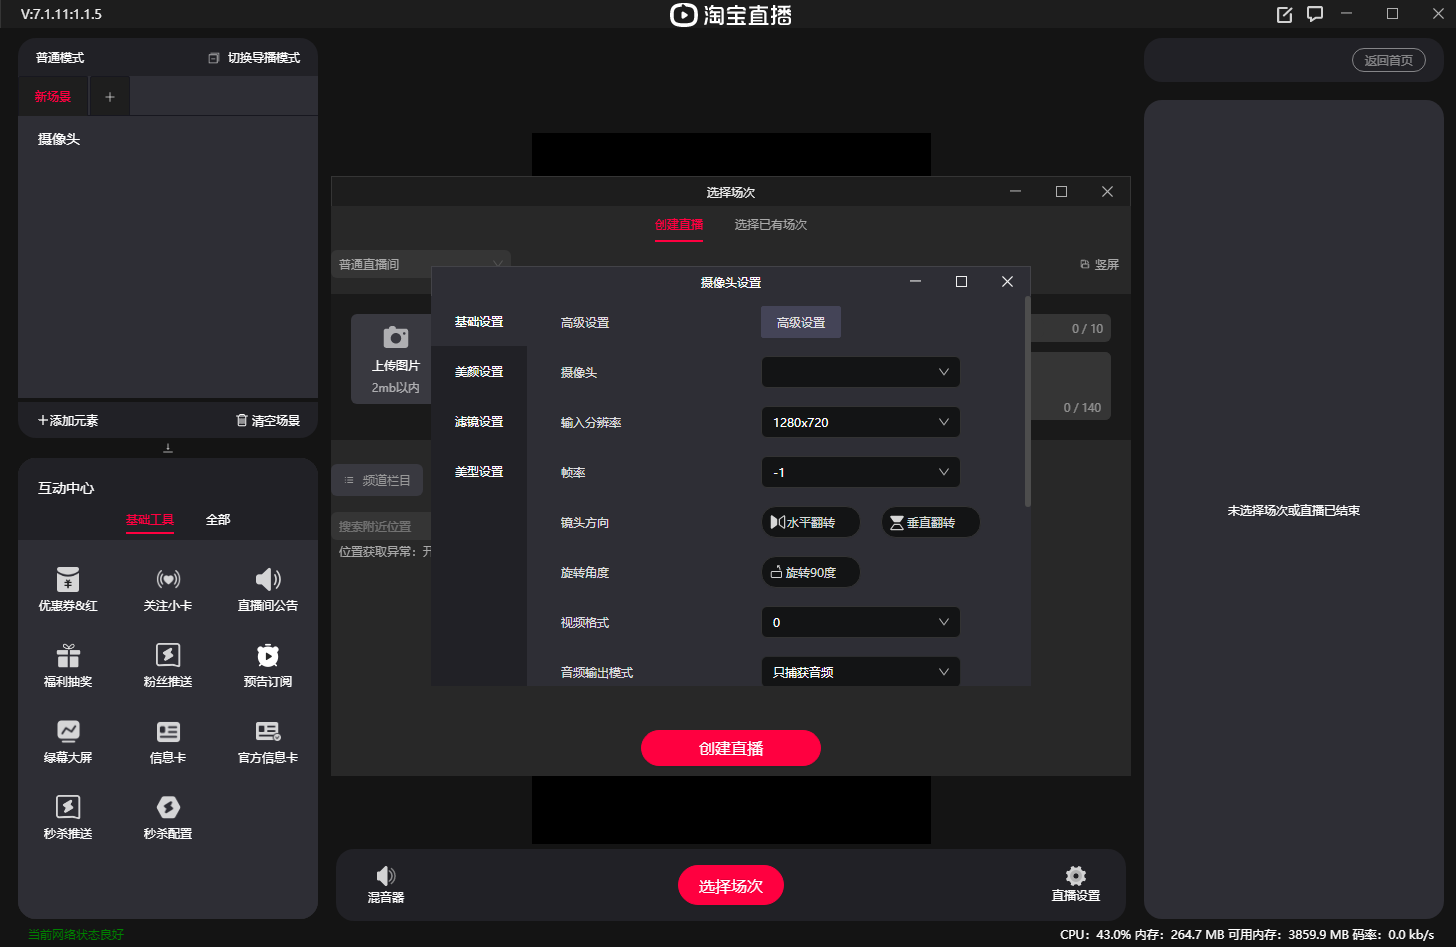Open the 秒杀配置 flash sale config
This screenshot has width=1456, height=947.
pyautogui.click(x=168, y=817)
